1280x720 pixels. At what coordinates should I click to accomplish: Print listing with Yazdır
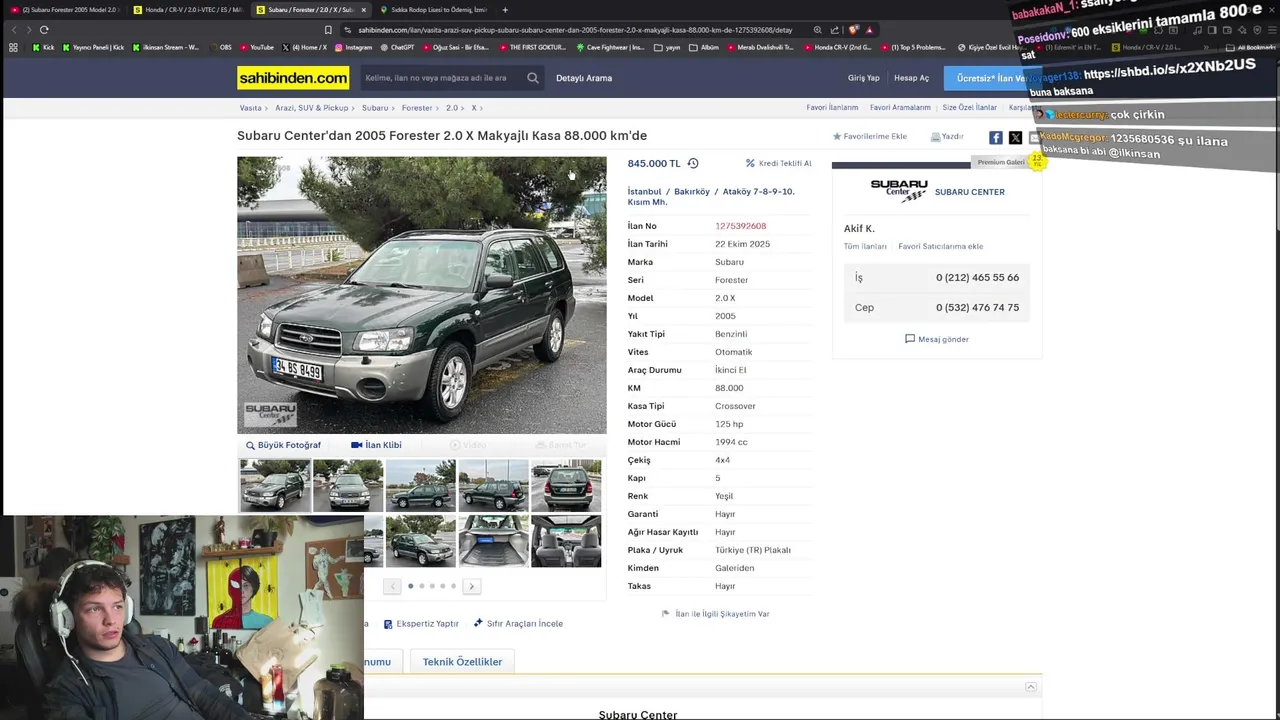click(x=947, y=136)
